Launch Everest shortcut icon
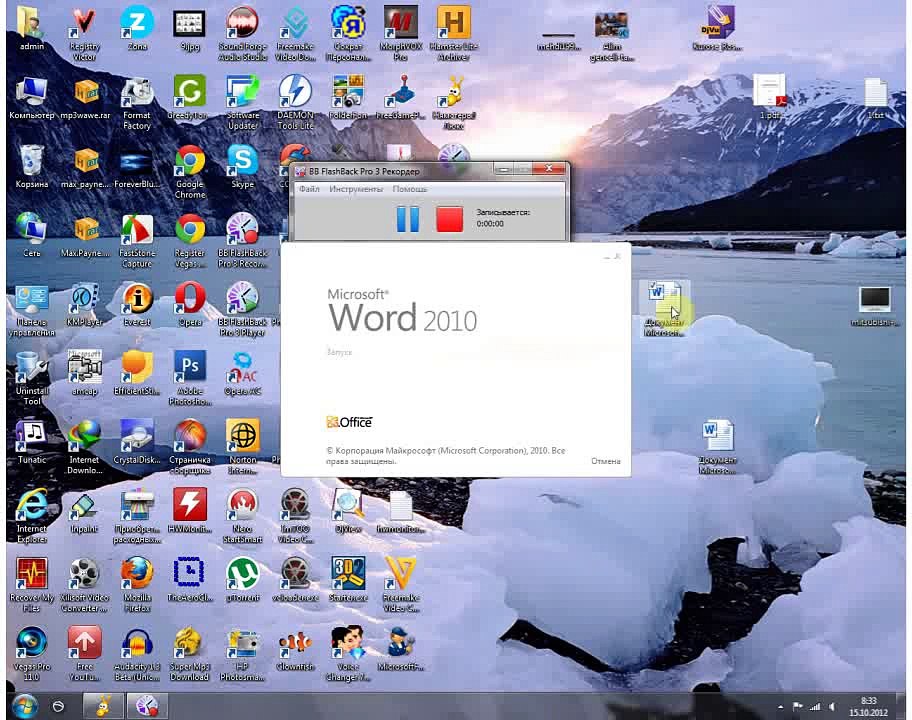912x720 pixels. [x=137, y=304]
